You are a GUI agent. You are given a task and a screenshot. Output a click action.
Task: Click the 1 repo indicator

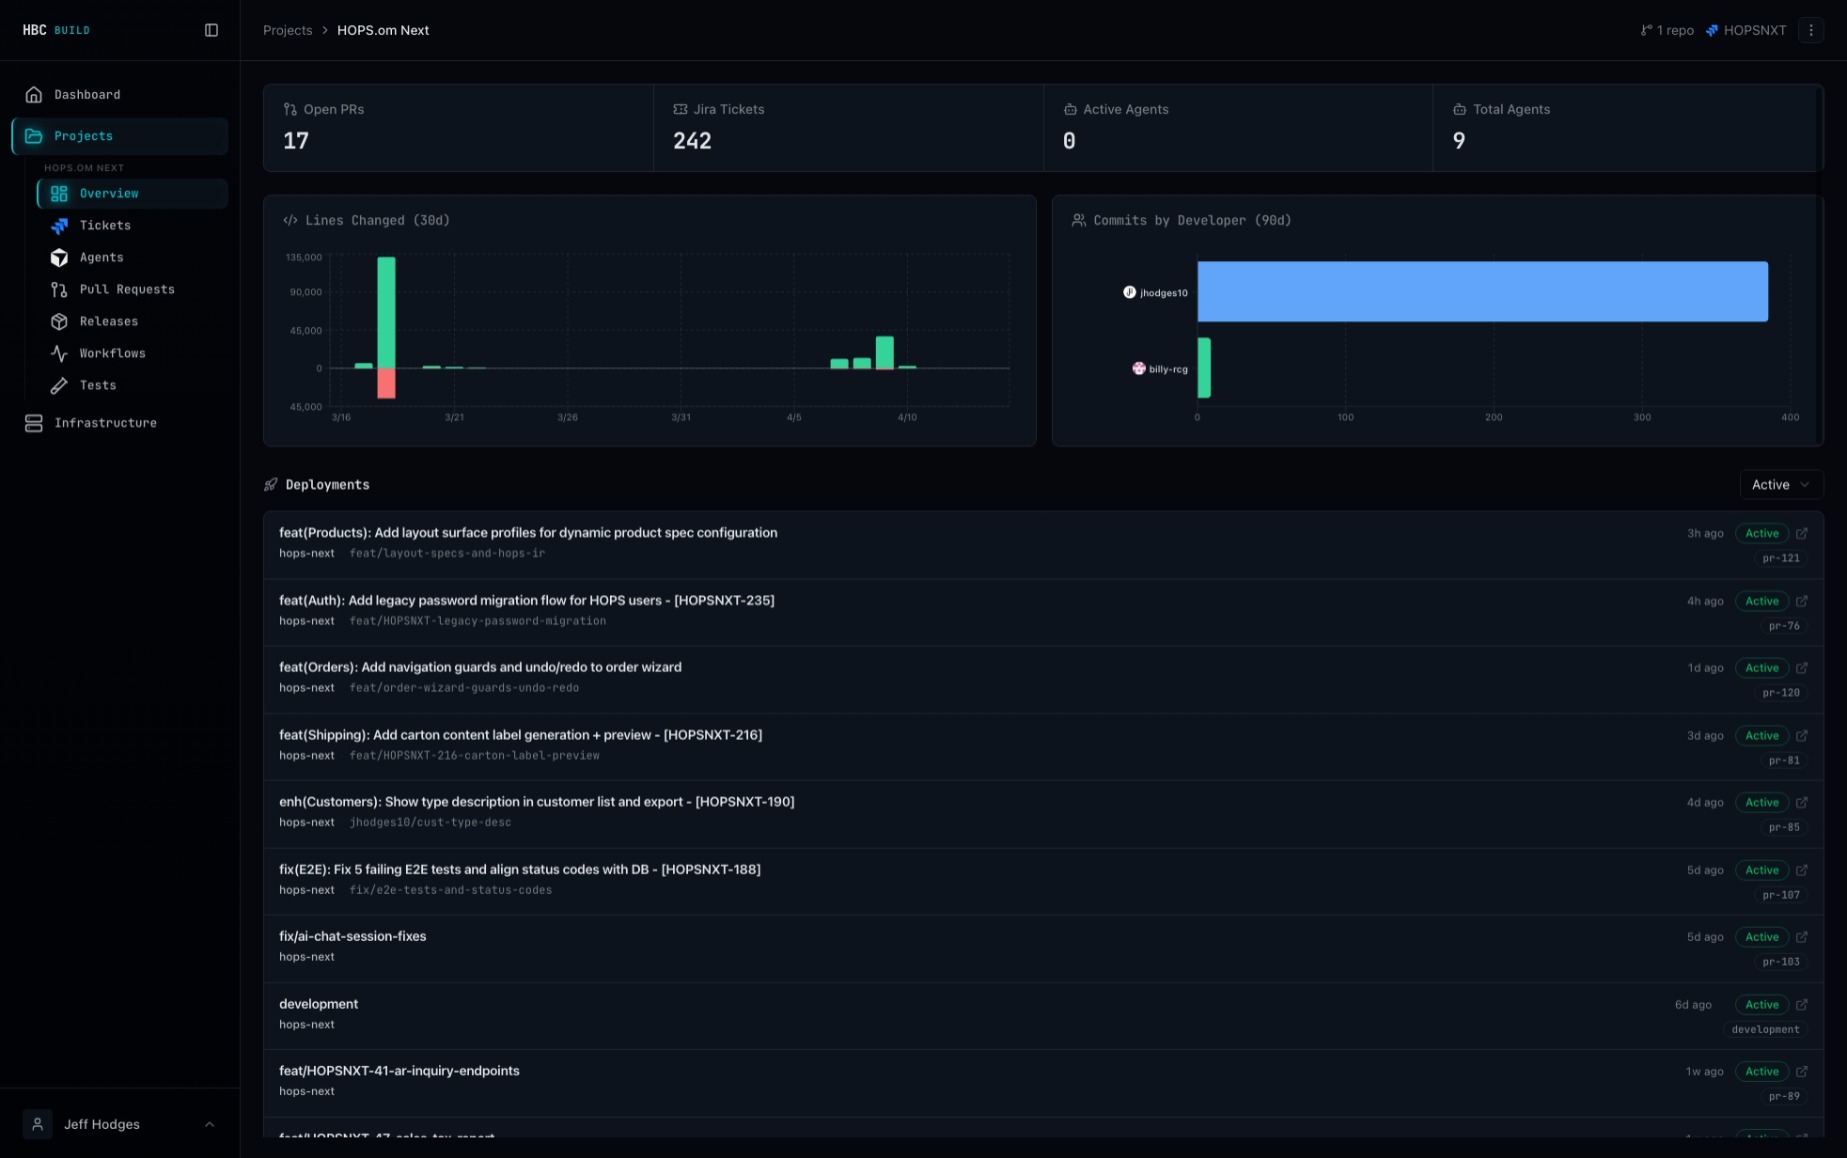click(1667, 30)
